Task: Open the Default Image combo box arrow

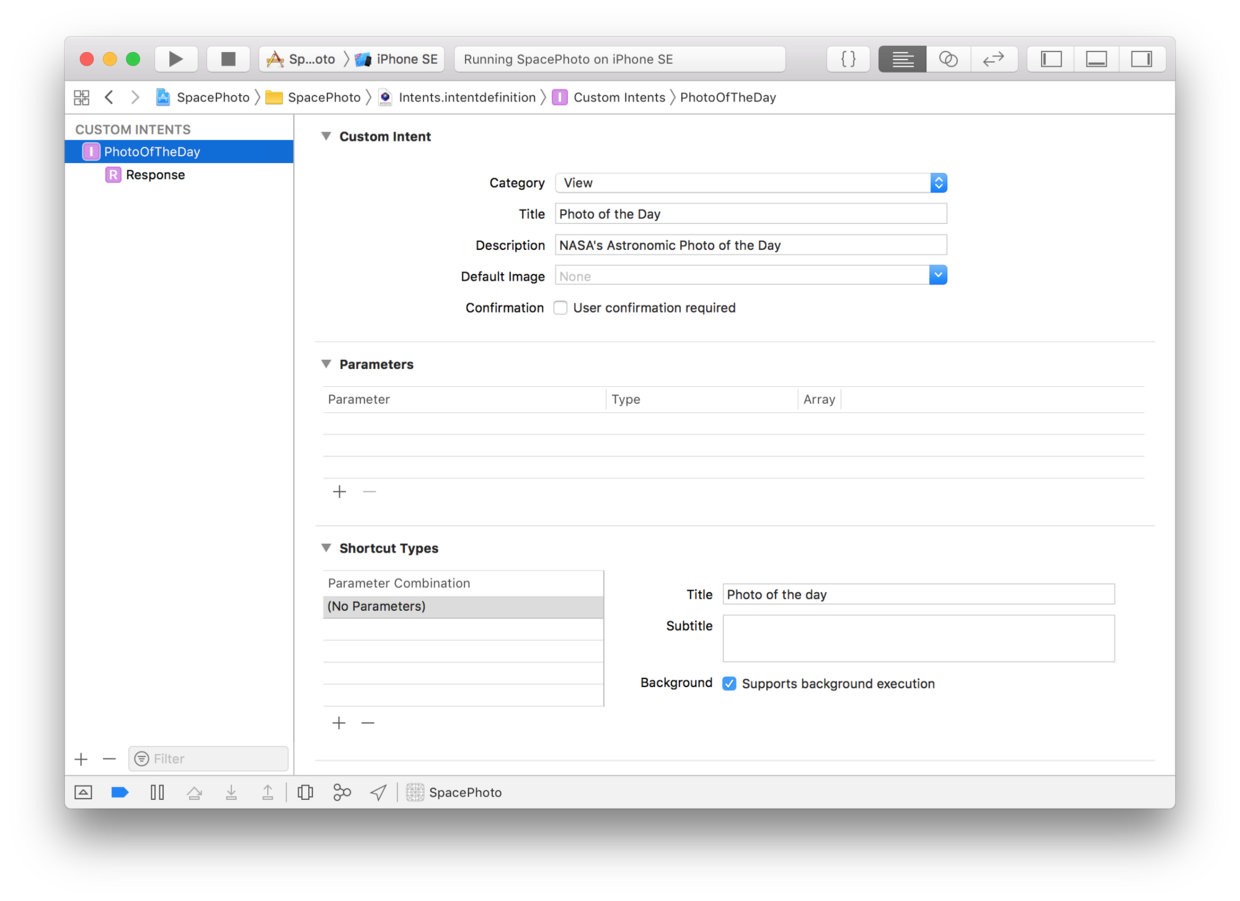Action: tap(938, 276)
